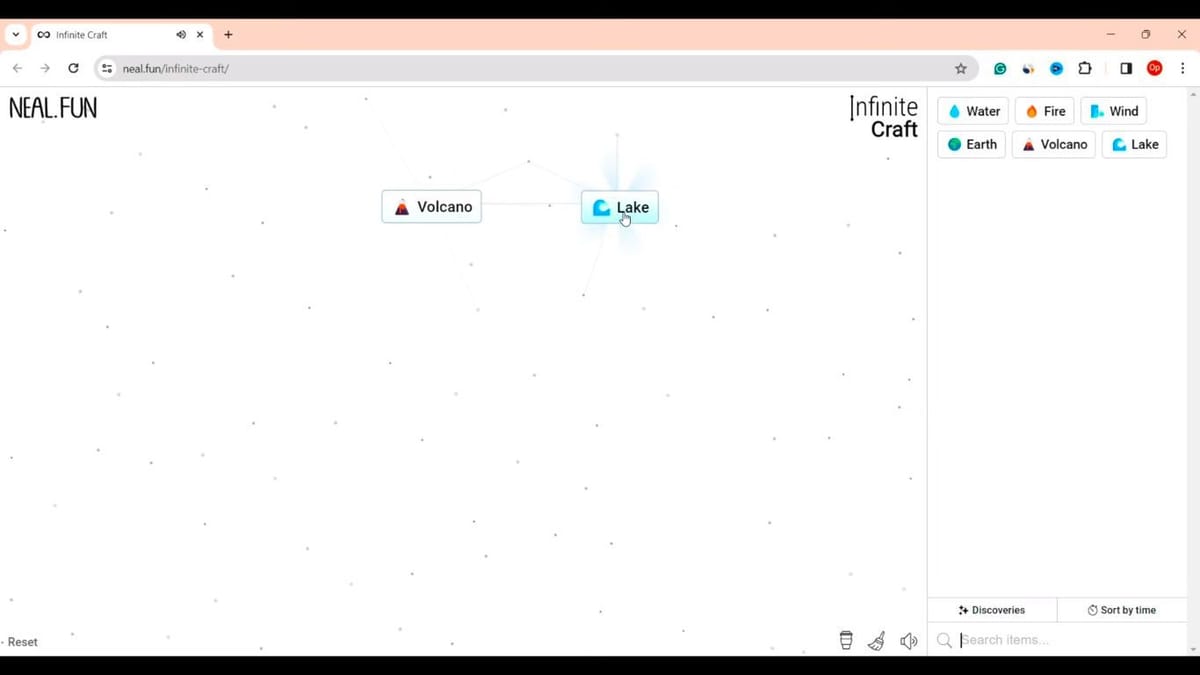Click the Volcano element in sidebar list

1053,144
